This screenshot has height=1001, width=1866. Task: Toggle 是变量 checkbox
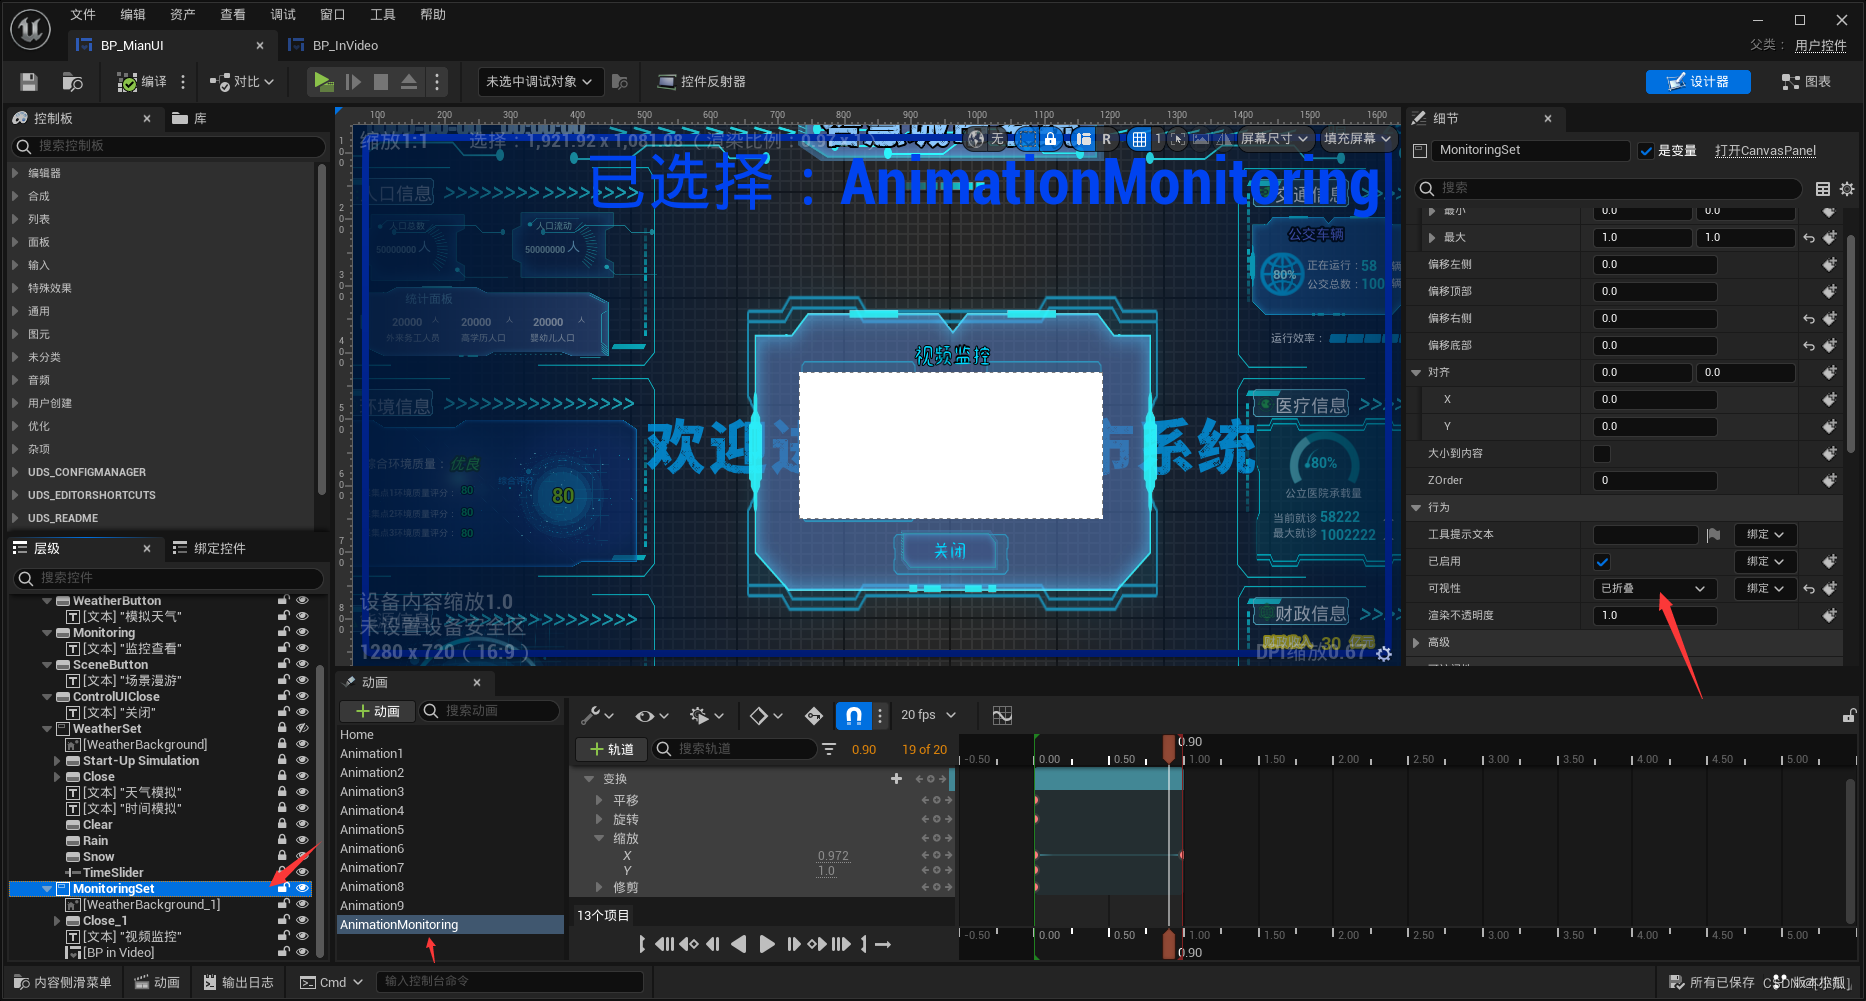(x=1646, y=151)
